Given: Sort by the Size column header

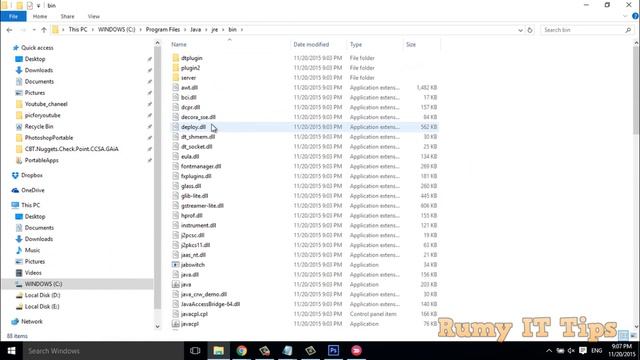Looking at the screenshot, I should [411, 44].
